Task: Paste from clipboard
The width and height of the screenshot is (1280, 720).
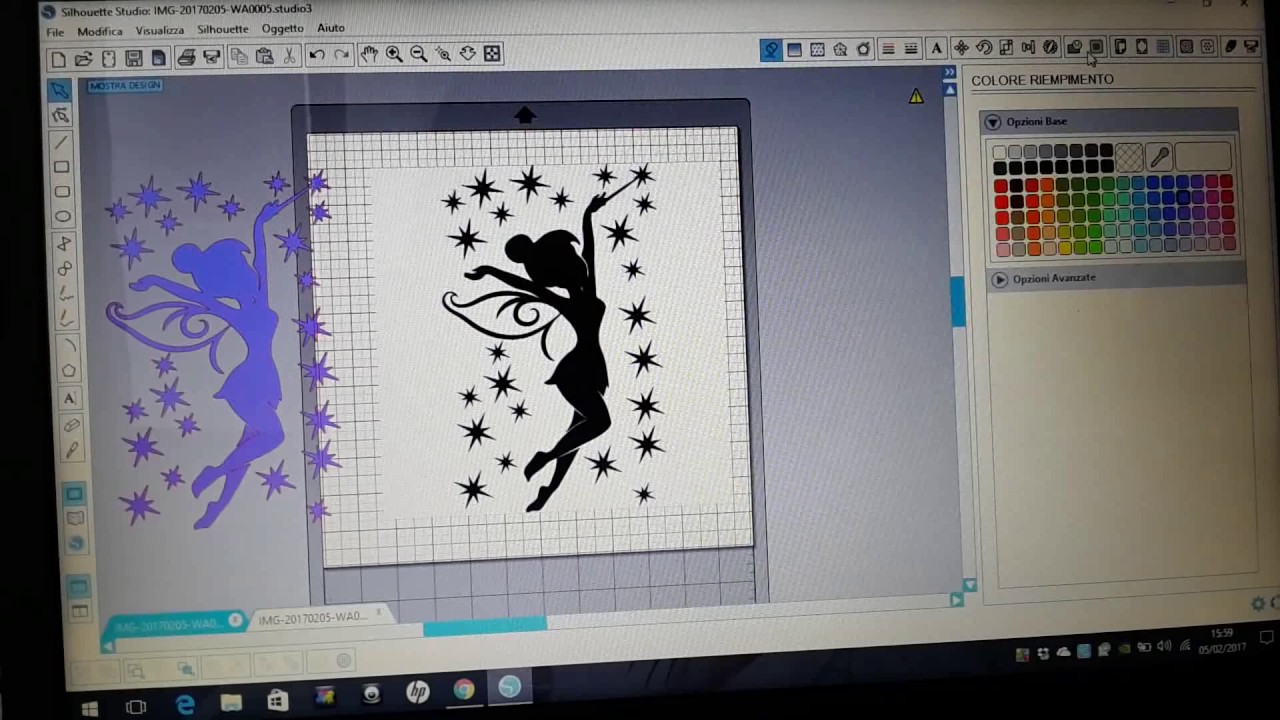Action: [264, 57]
